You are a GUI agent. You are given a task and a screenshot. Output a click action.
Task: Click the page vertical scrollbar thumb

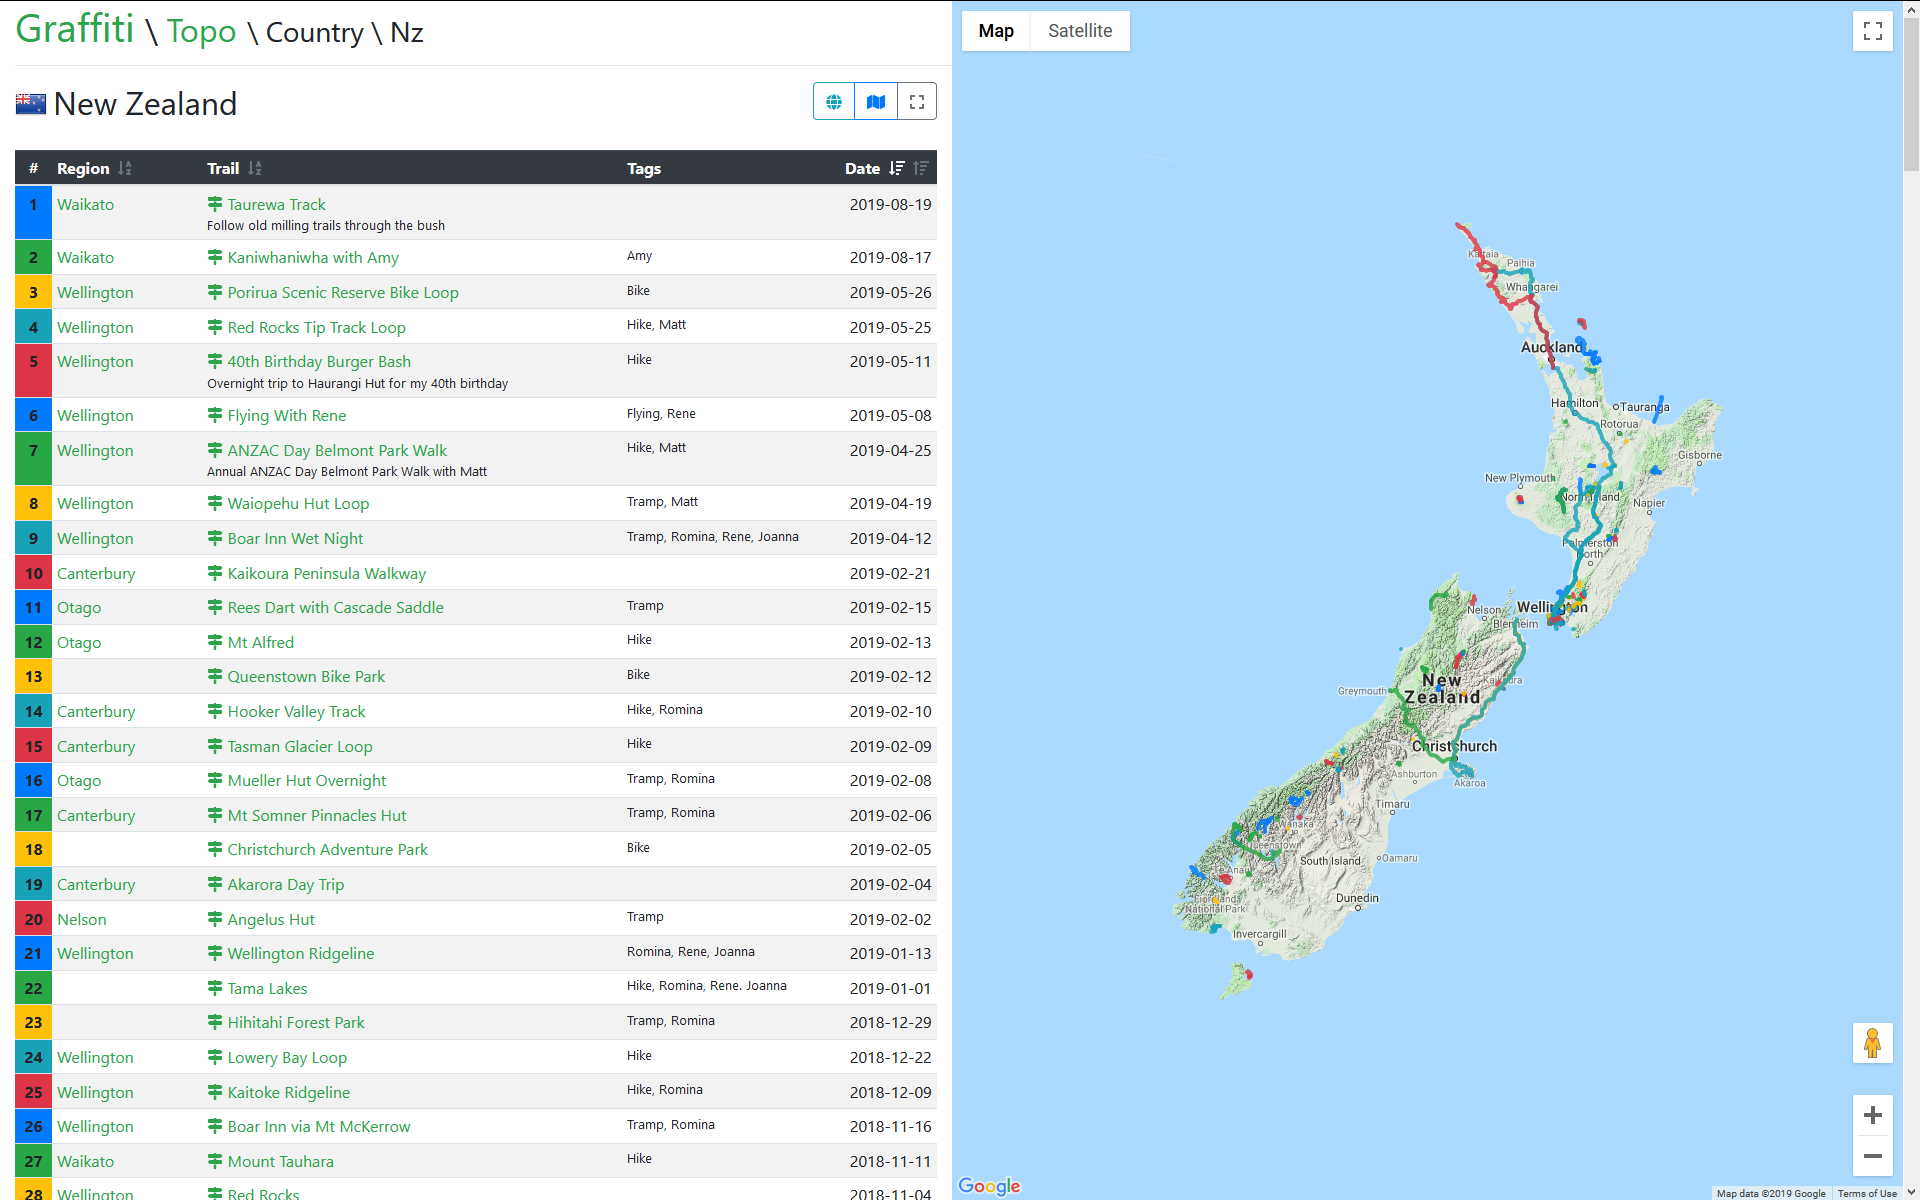[1911, 95]
